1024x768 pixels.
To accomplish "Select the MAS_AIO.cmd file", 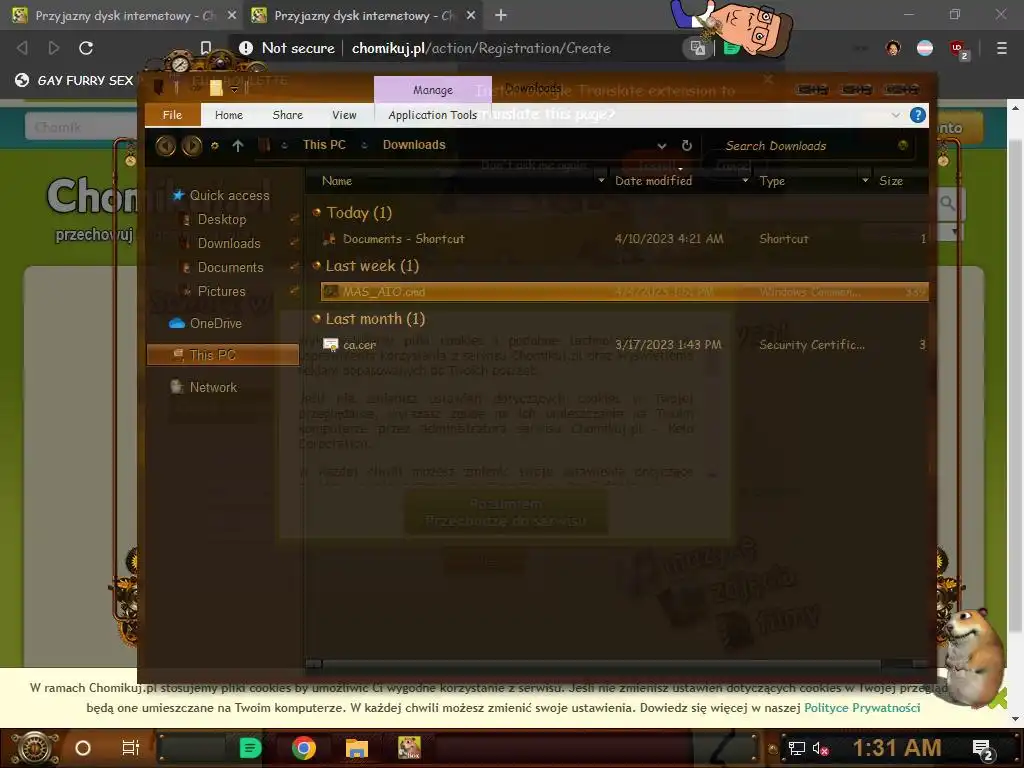I will click(624, 292).
